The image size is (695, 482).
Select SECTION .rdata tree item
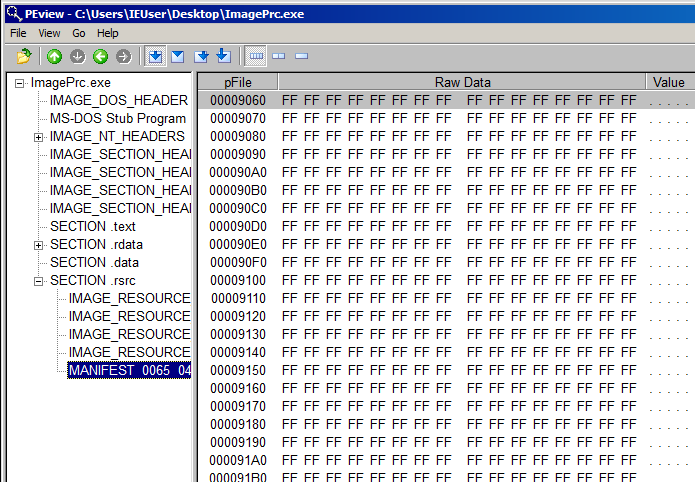(96, 245)
